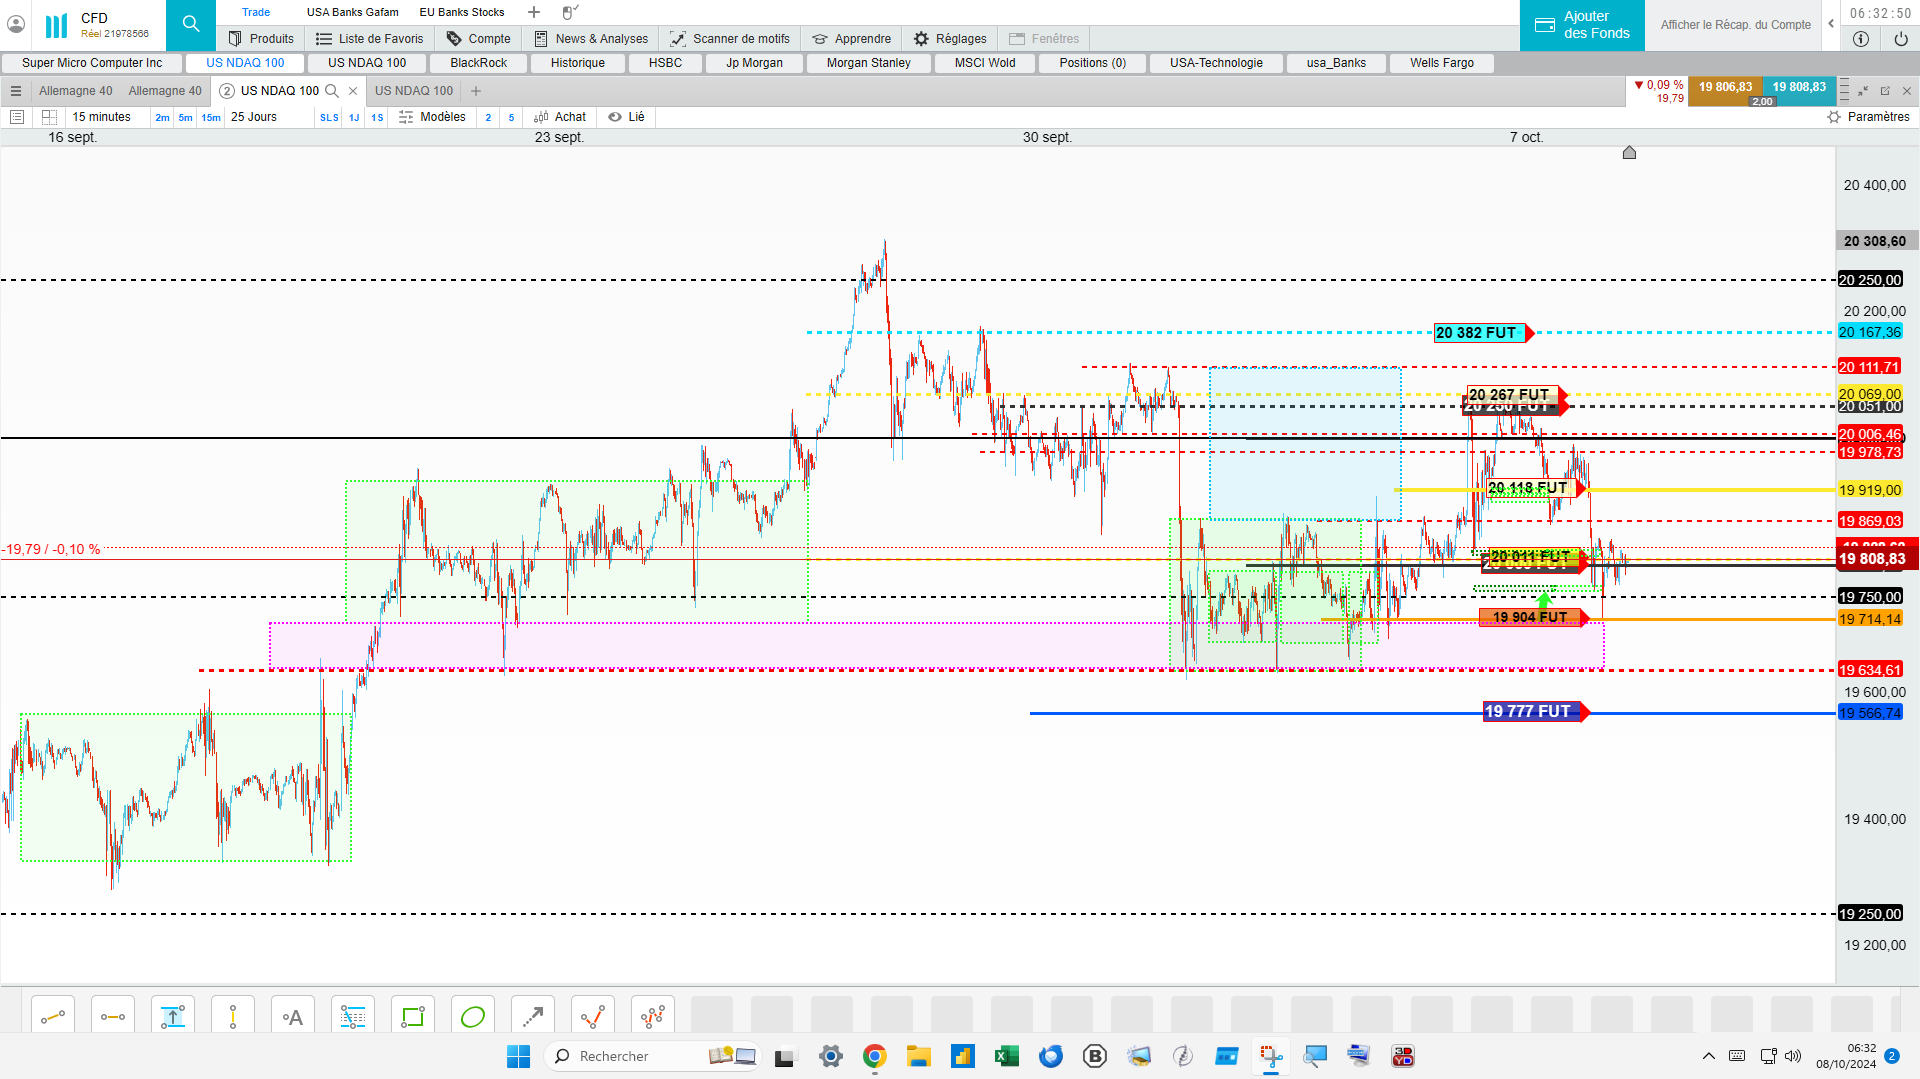Screen dimensions: 1920x1079
Task: Expand the 15 minutes timeframe selector
Action: (102, 117)
